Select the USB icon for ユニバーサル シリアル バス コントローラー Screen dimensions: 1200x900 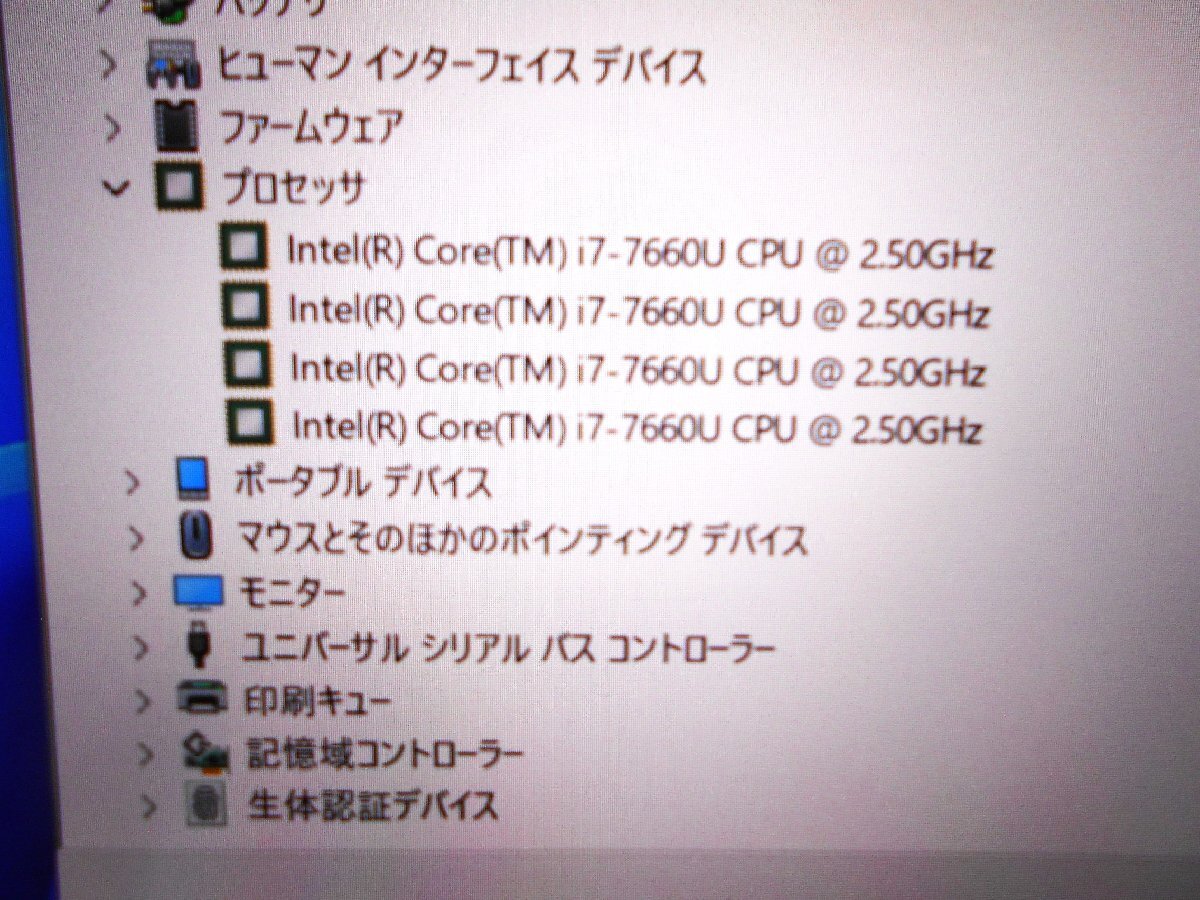click(x=199, y=645)
